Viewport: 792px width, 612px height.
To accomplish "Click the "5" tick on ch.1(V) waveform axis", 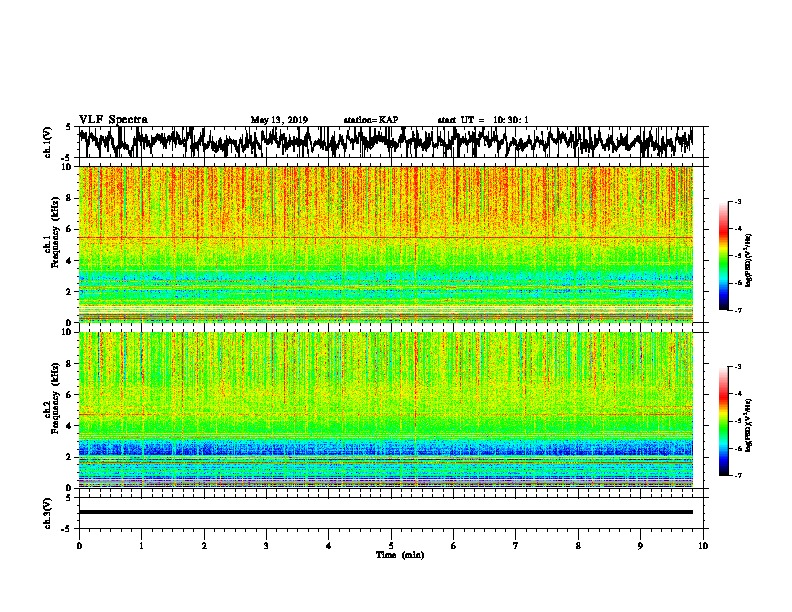I will point(68,127).
